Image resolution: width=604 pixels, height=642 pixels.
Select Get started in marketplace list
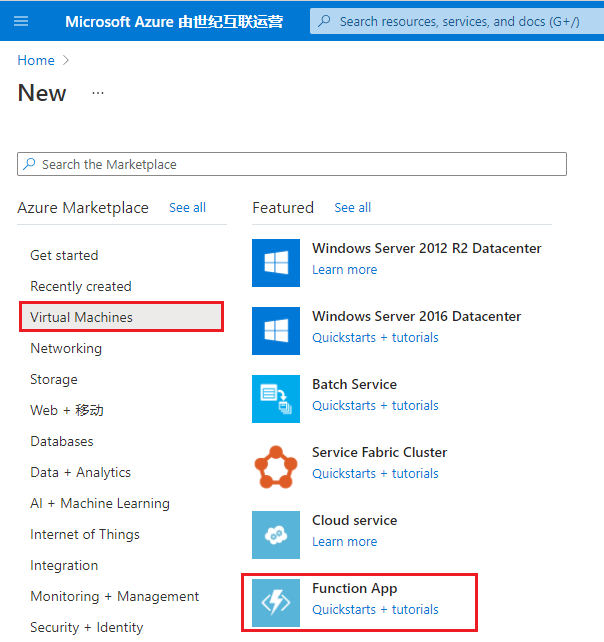(64, 255)
